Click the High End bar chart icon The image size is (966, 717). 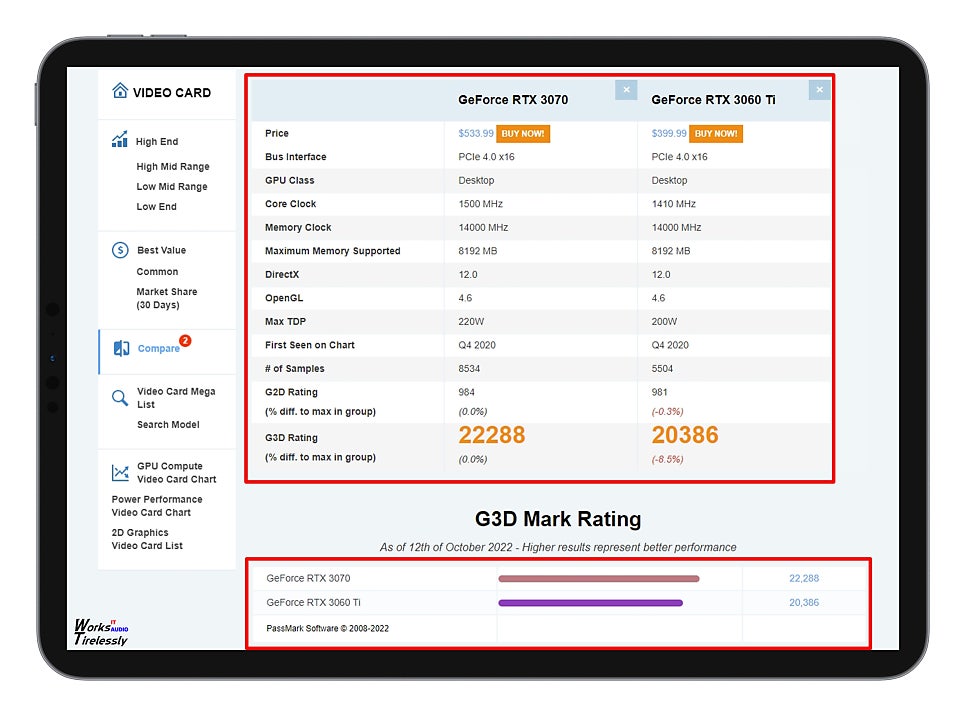(x=120, y=139)
